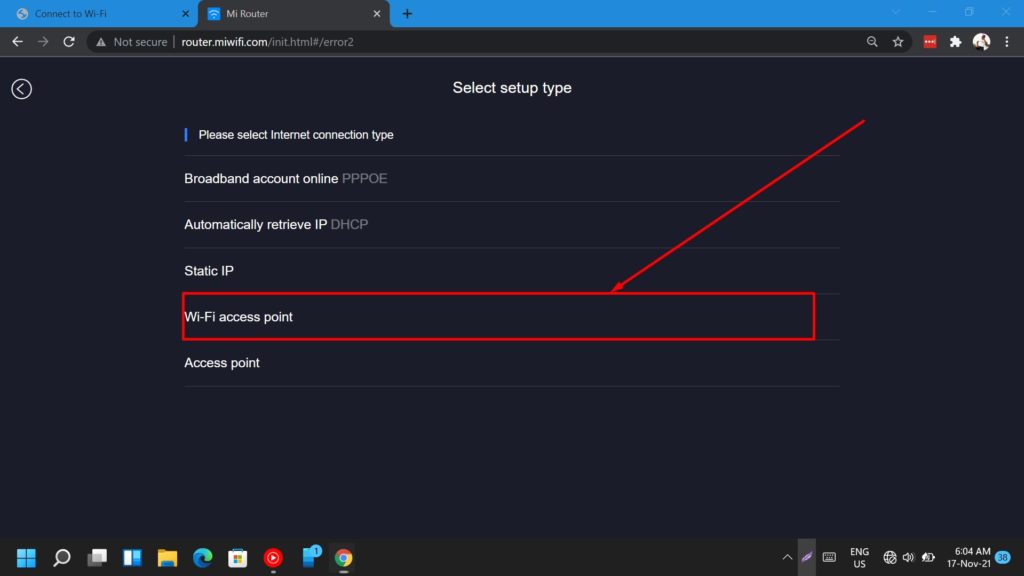Choose Wi-Fi access point setup type
The height and width of the screenshot is (576, 1024).
click(511, 317)
